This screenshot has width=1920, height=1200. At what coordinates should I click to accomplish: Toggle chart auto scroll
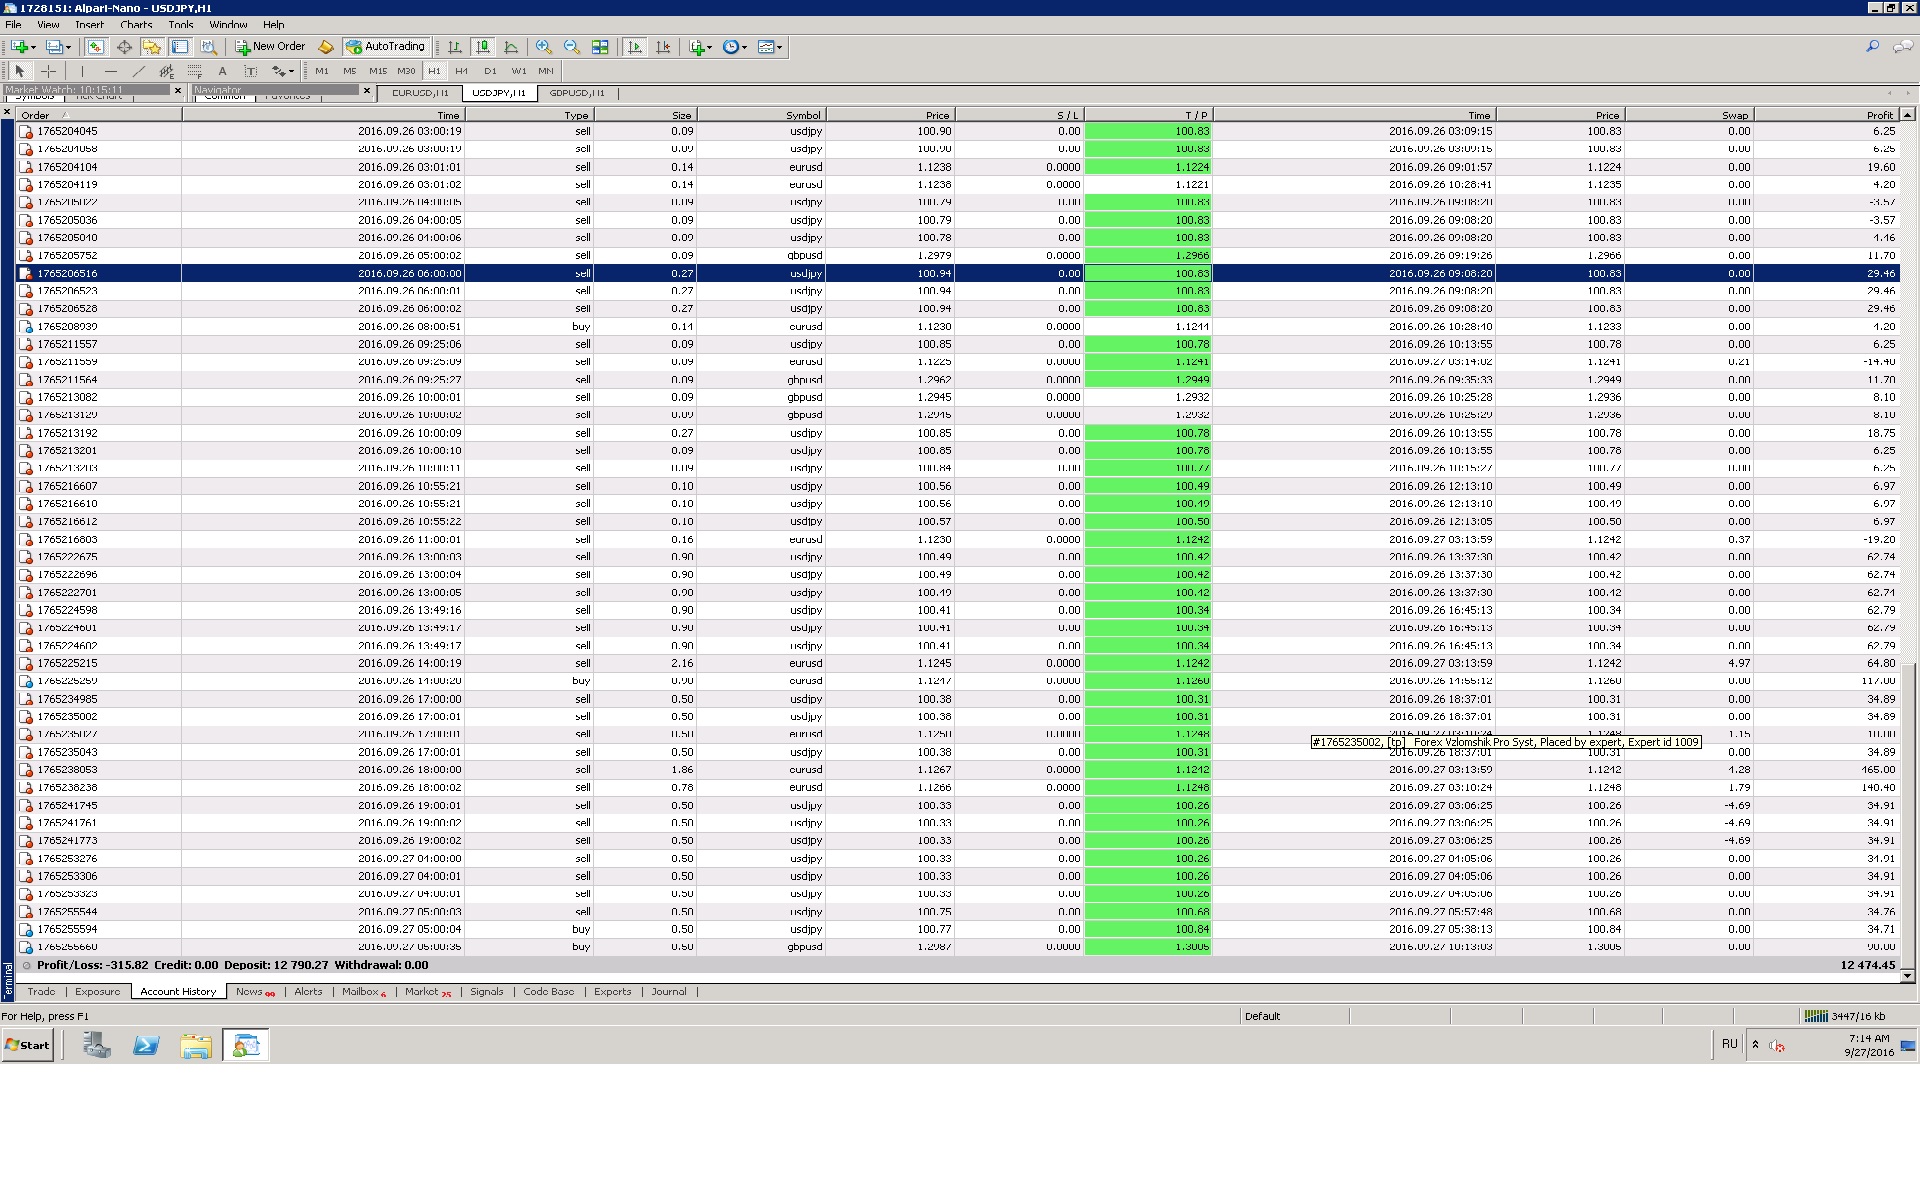[634, 47]
